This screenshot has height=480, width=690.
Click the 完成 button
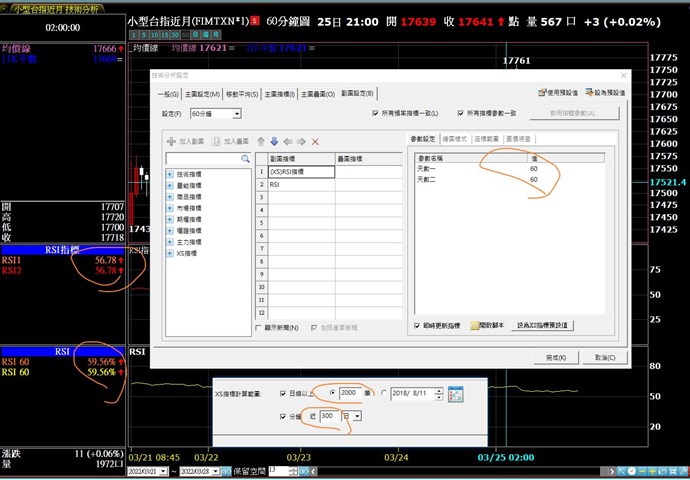[550, 357]
